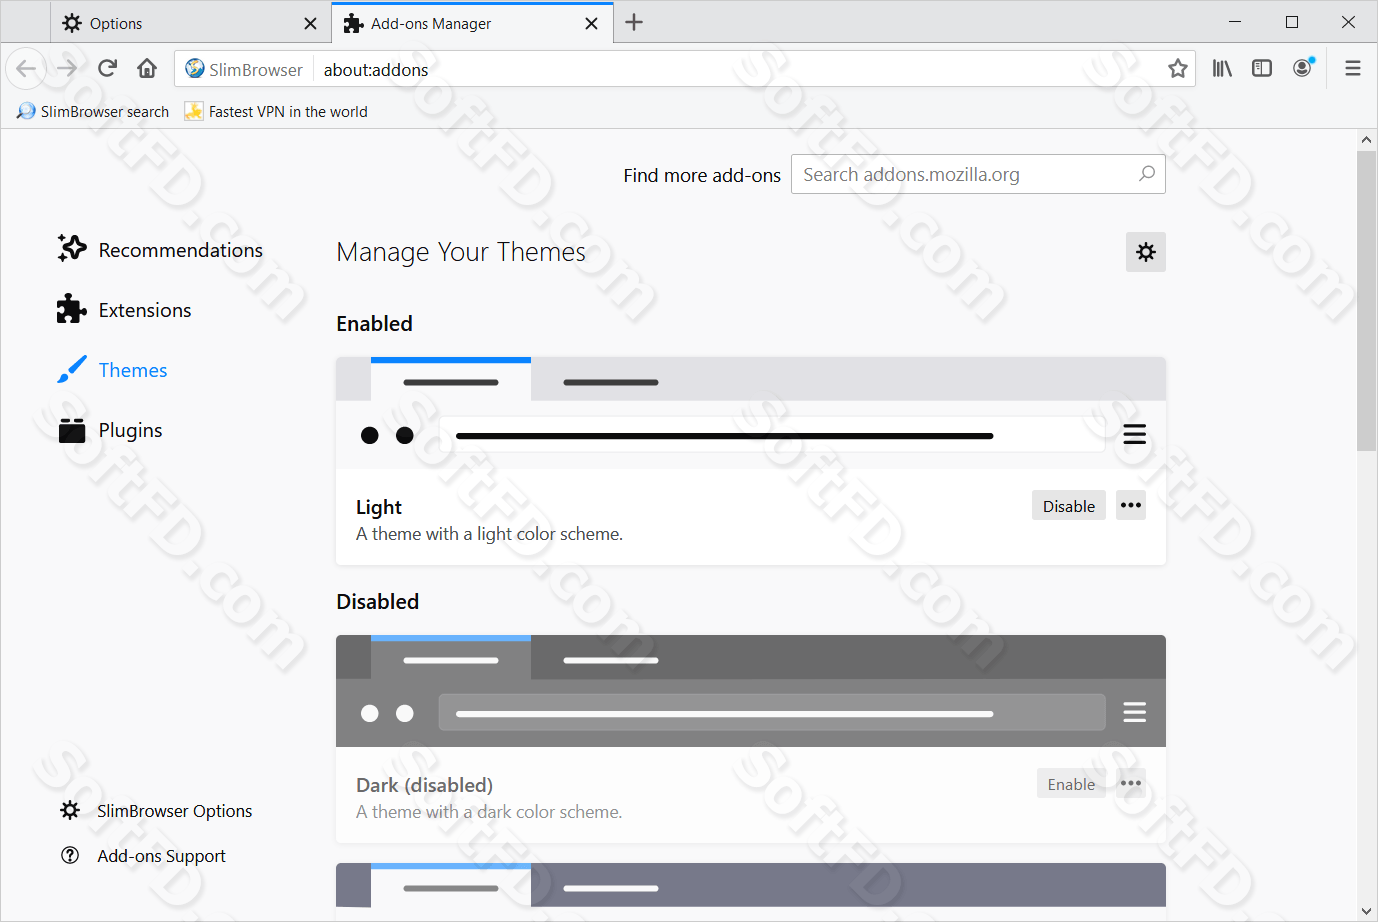
Task: Open the hamburger application menu
Action: coord(1353,69)
